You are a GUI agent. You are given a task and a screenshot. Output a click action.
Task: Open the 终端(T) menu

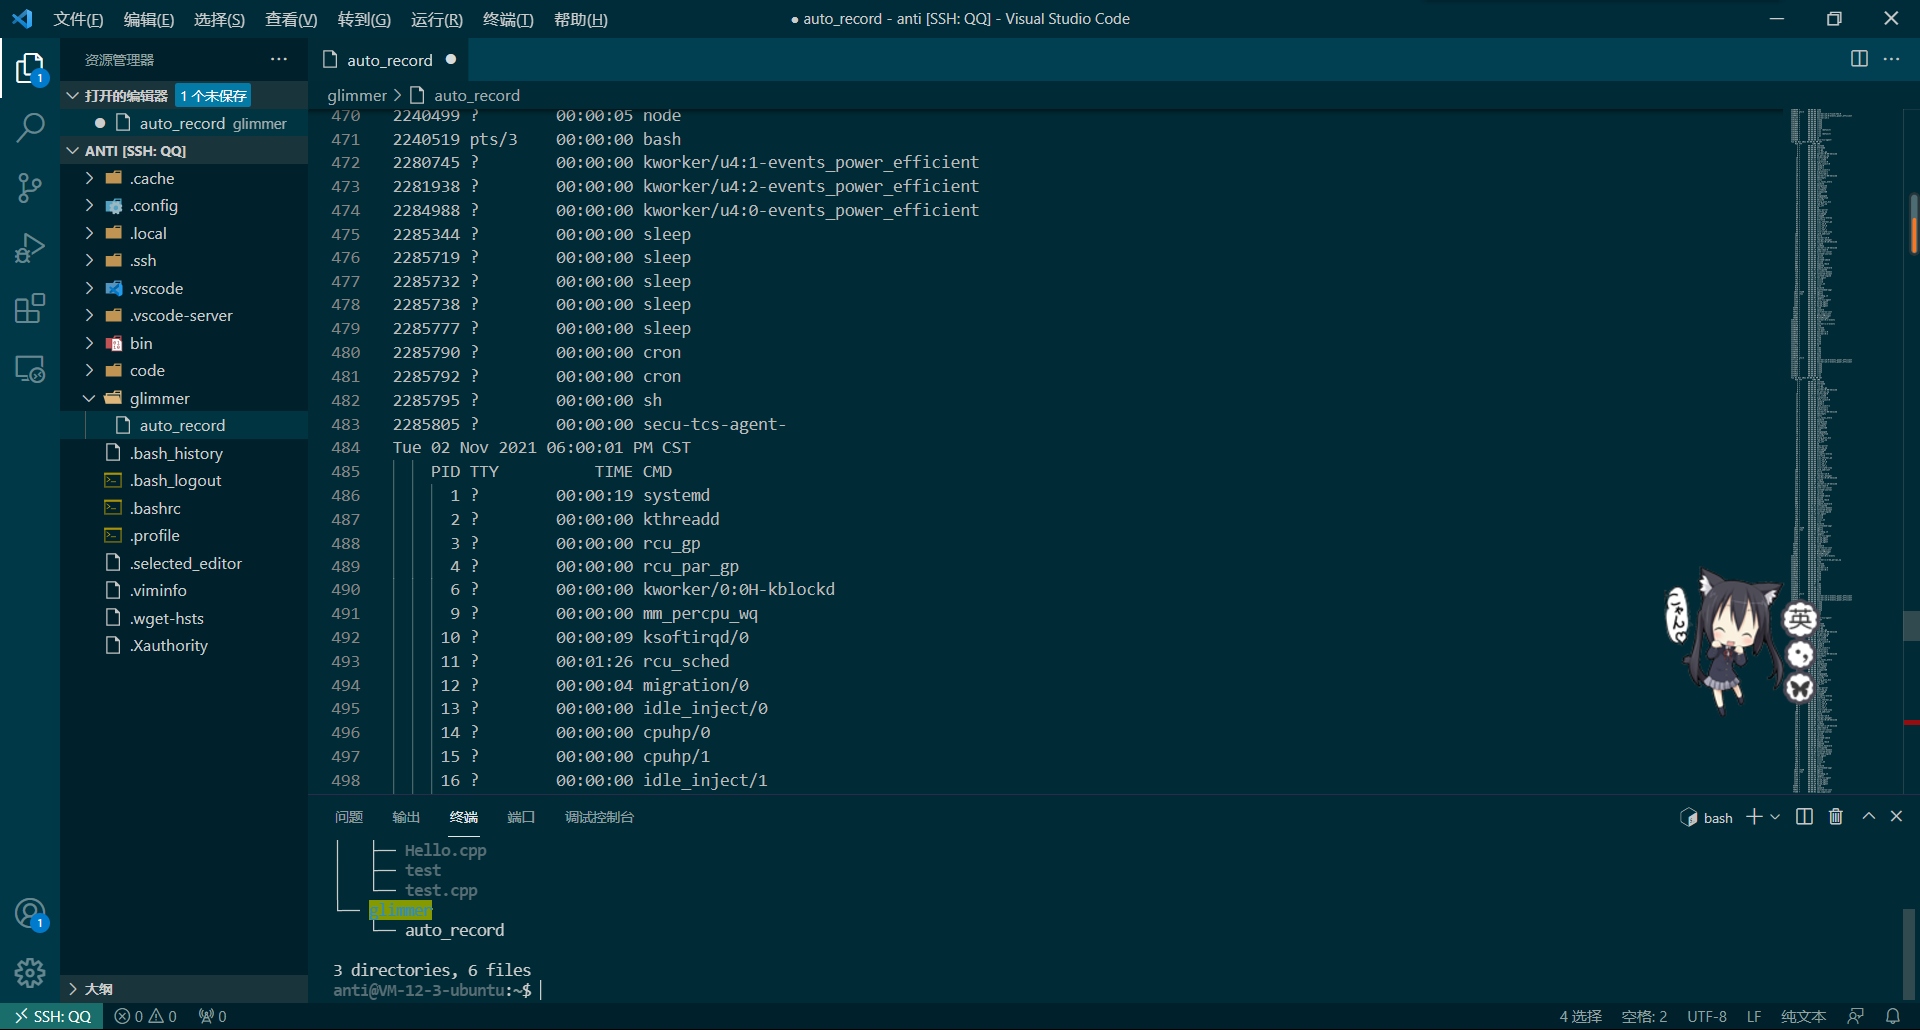[x=508, y=19]
